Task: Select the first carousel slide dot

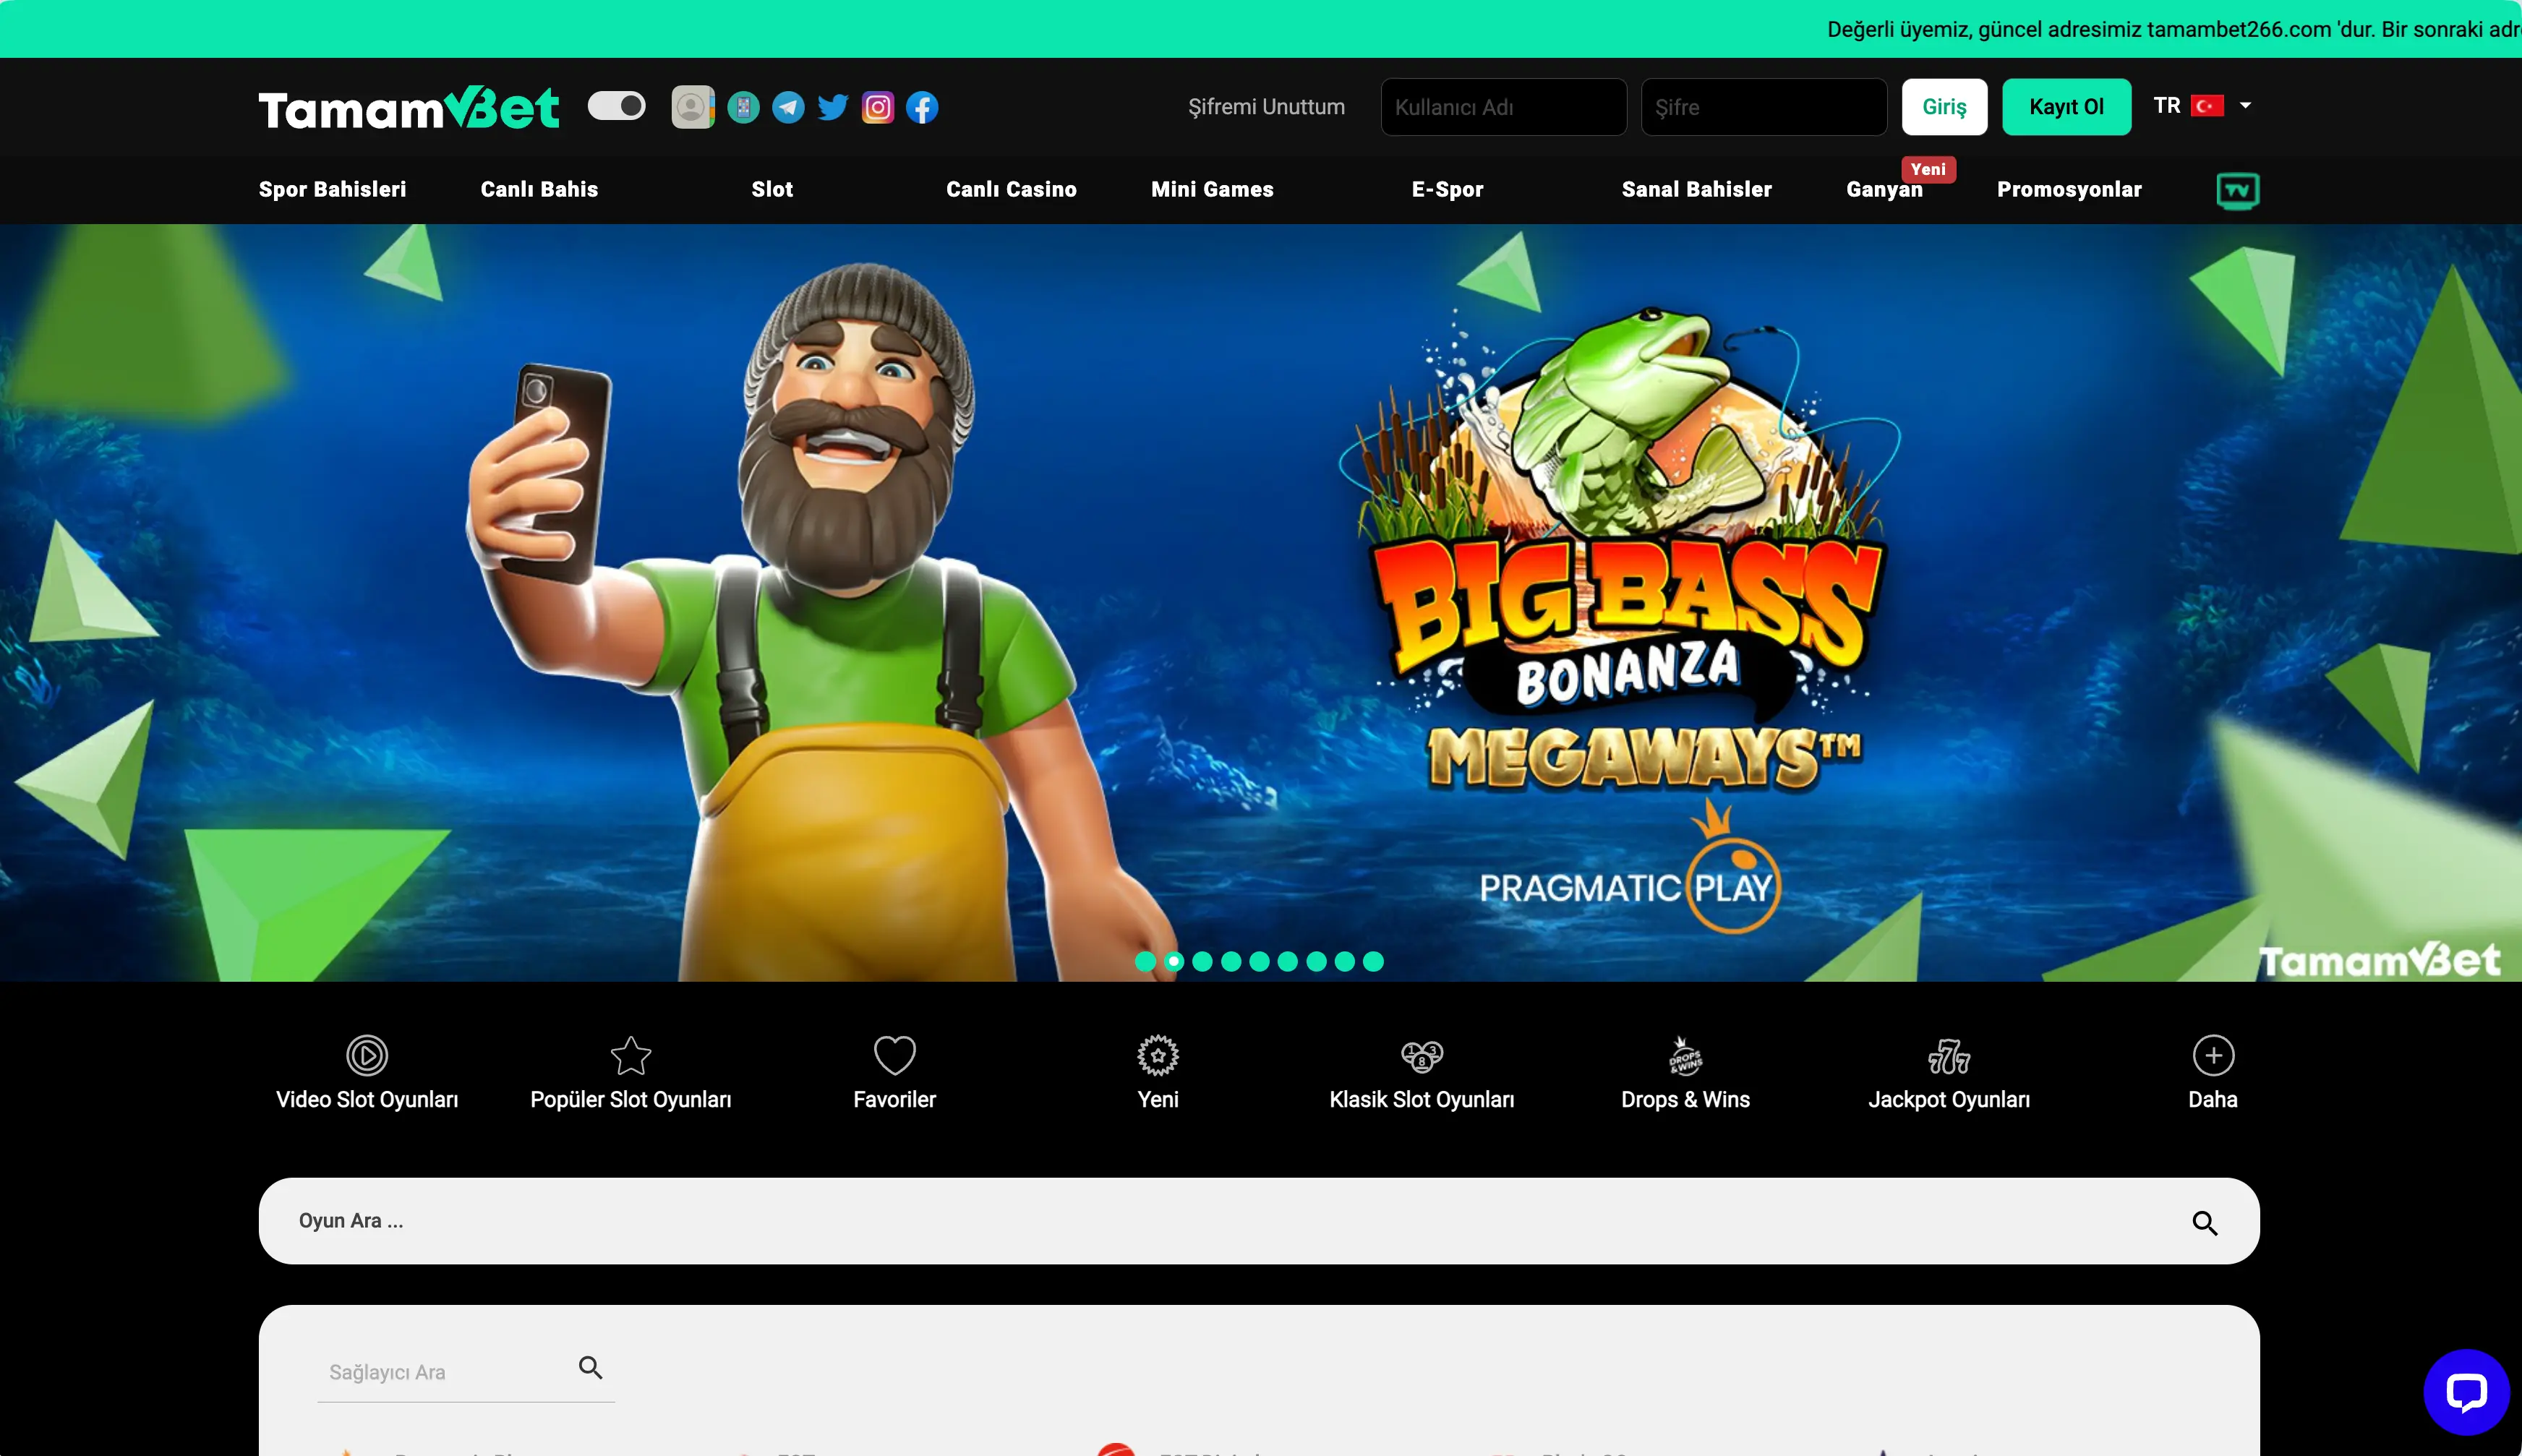Action: [1145, 961]
